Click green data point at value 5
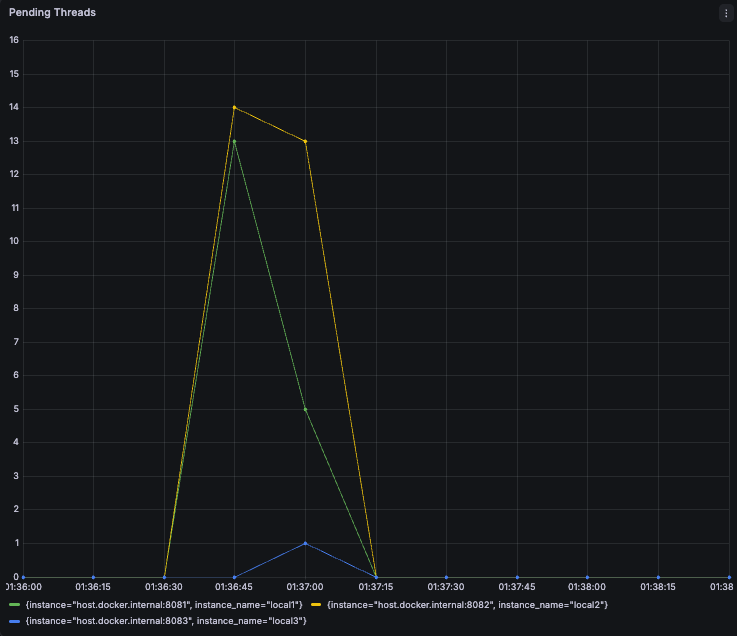Image resolution: width=737 pixels, height=636 pixels. (x=306, y=409)
